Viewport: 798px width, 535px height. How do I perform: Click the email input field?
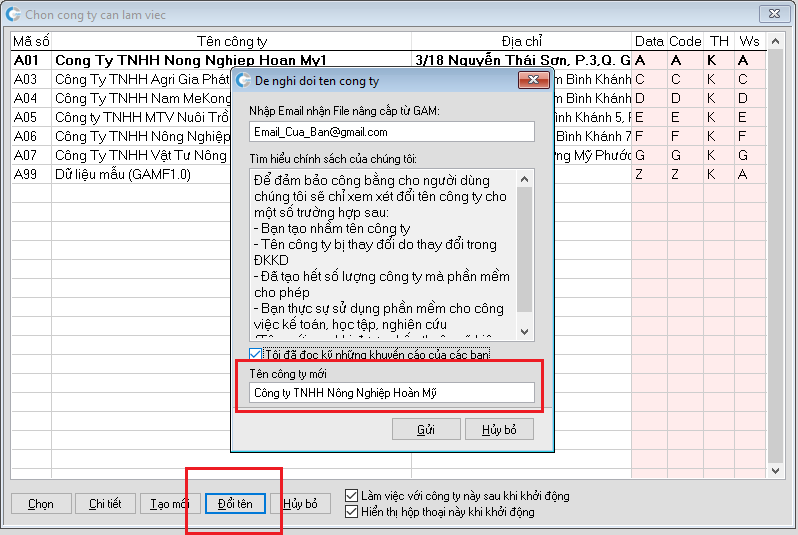(x=391, y=131)
